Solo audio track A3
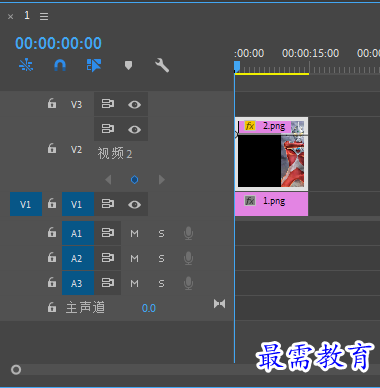 161,284
